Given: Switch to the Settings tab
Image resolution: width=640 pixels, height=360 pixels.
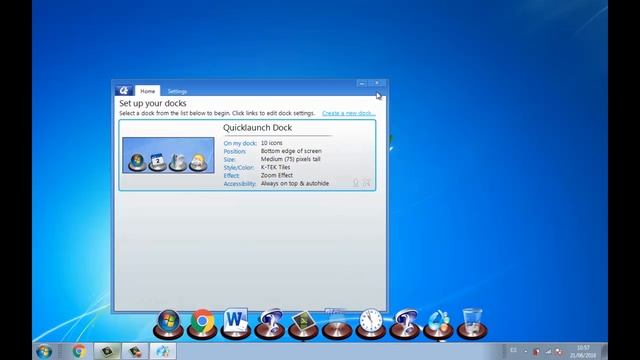Looking at the screenshot, I should tap(177, 91).
